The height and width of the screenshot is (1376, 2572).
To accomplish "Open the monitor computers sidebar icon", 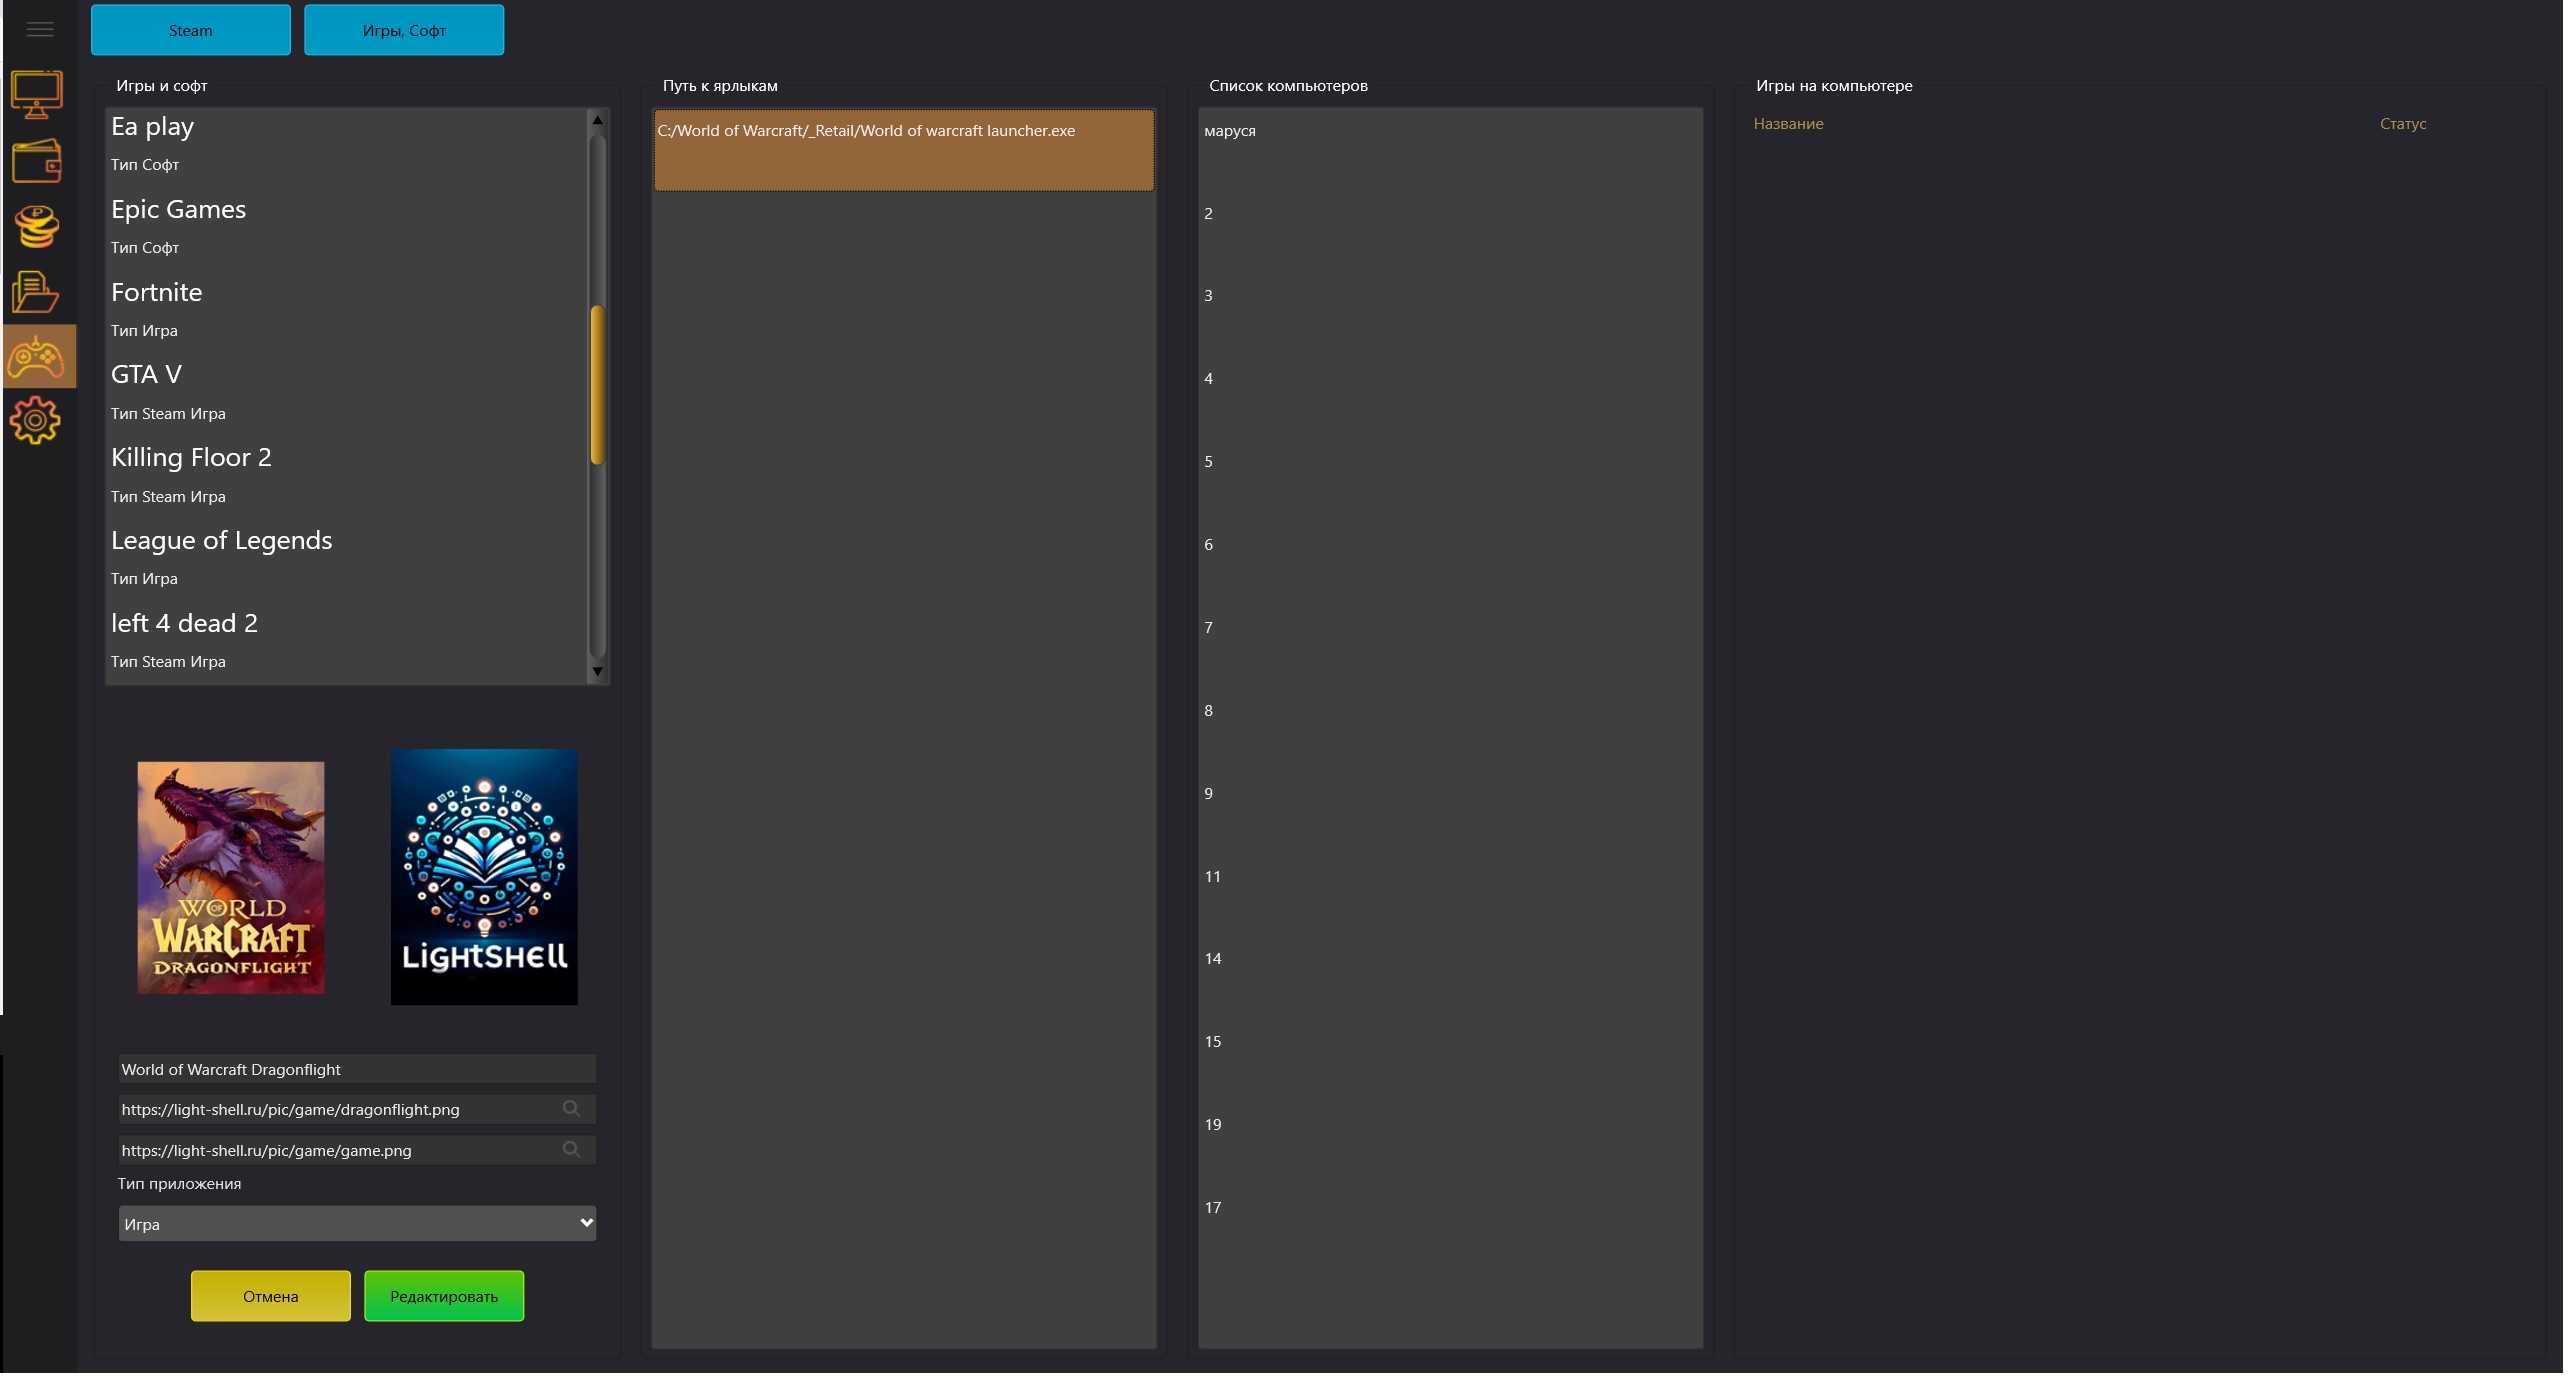I will tap(38, 94).
